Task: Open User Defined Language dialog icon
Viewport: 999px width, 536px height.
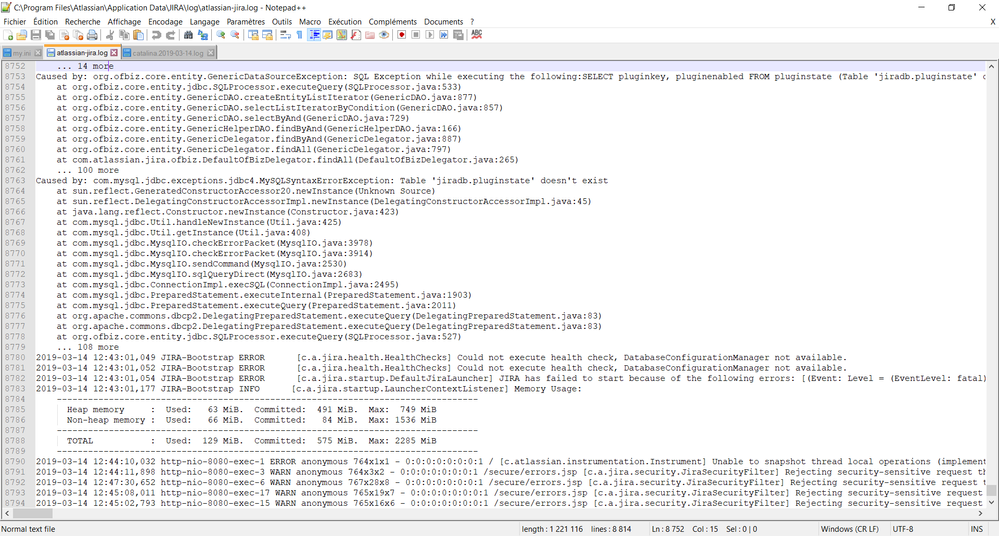Action: 327,34
